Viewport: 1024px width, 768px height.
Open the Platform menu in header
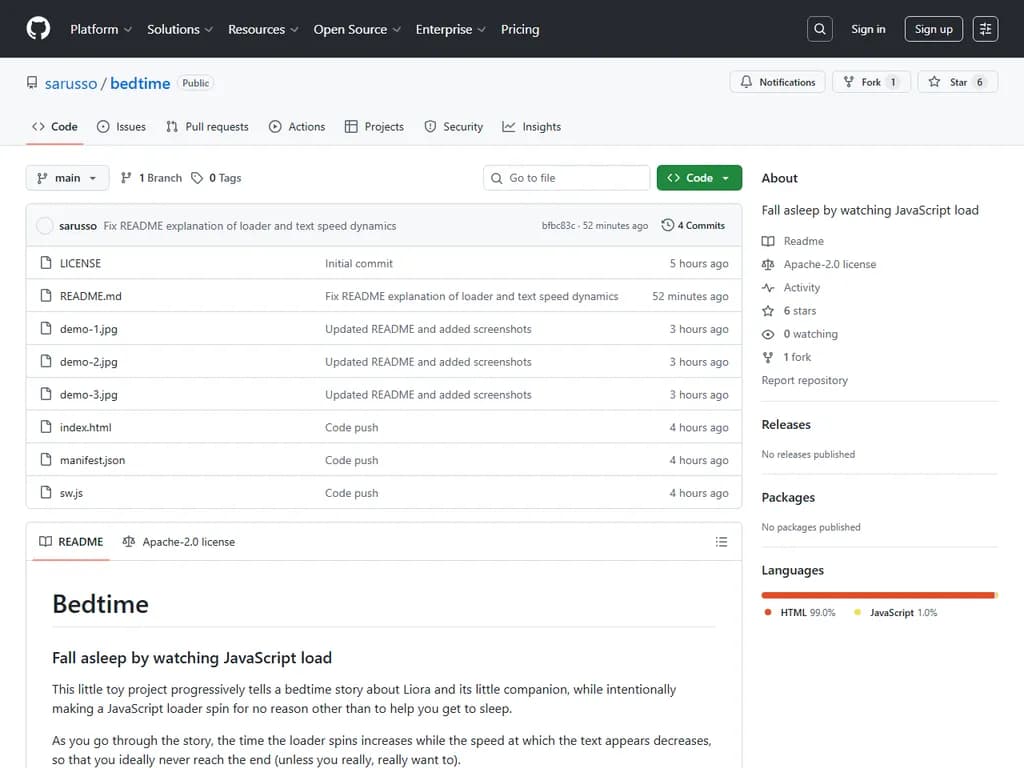point(101,29)
